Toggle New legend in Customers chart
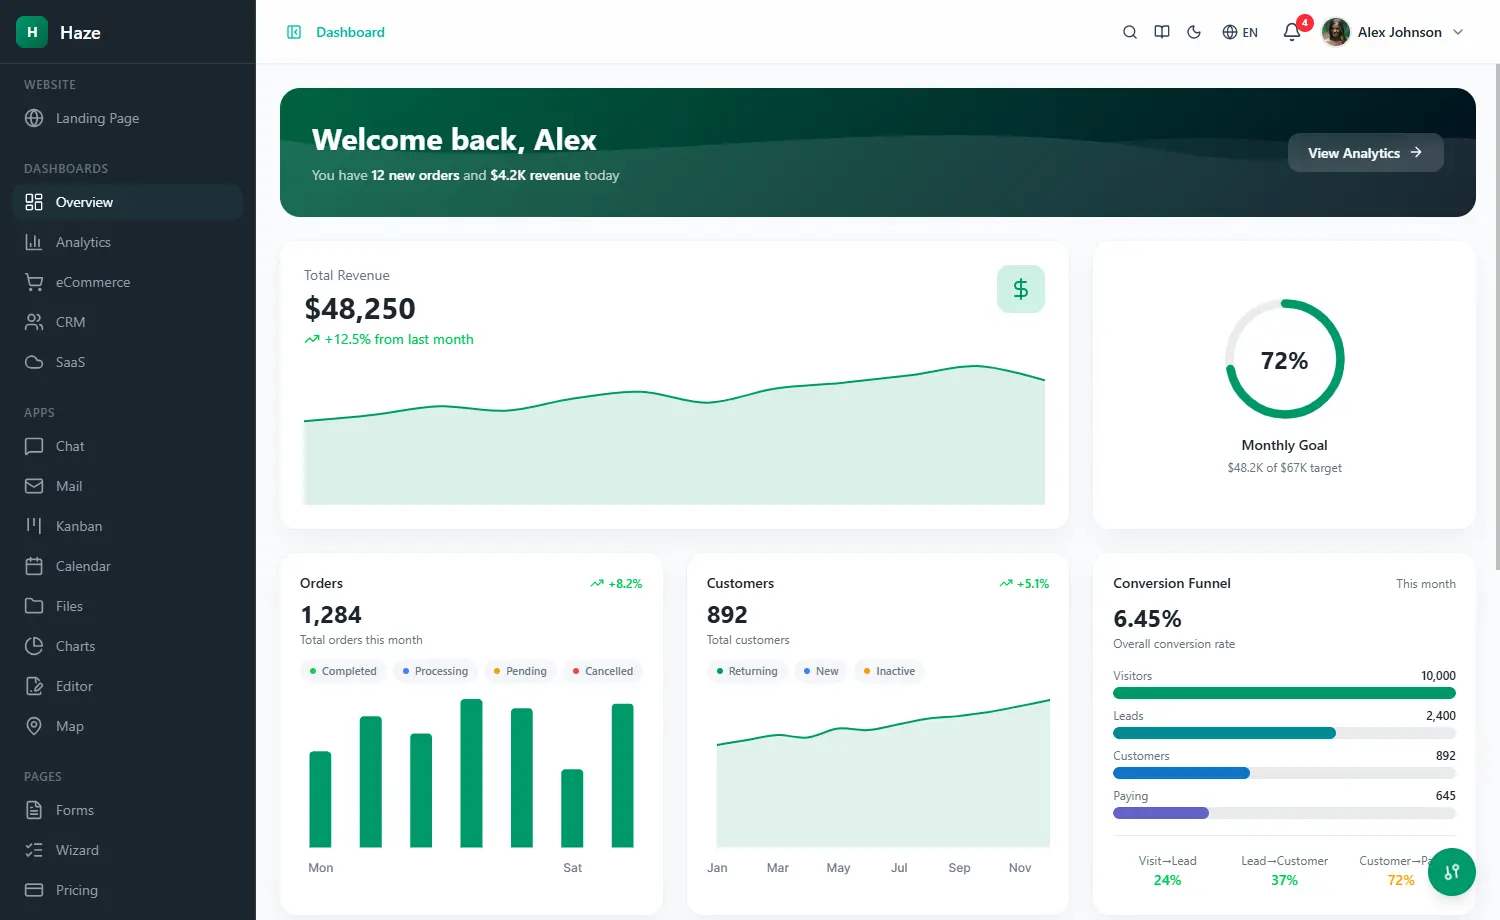The image size is (1500, 920). (821, 671)
